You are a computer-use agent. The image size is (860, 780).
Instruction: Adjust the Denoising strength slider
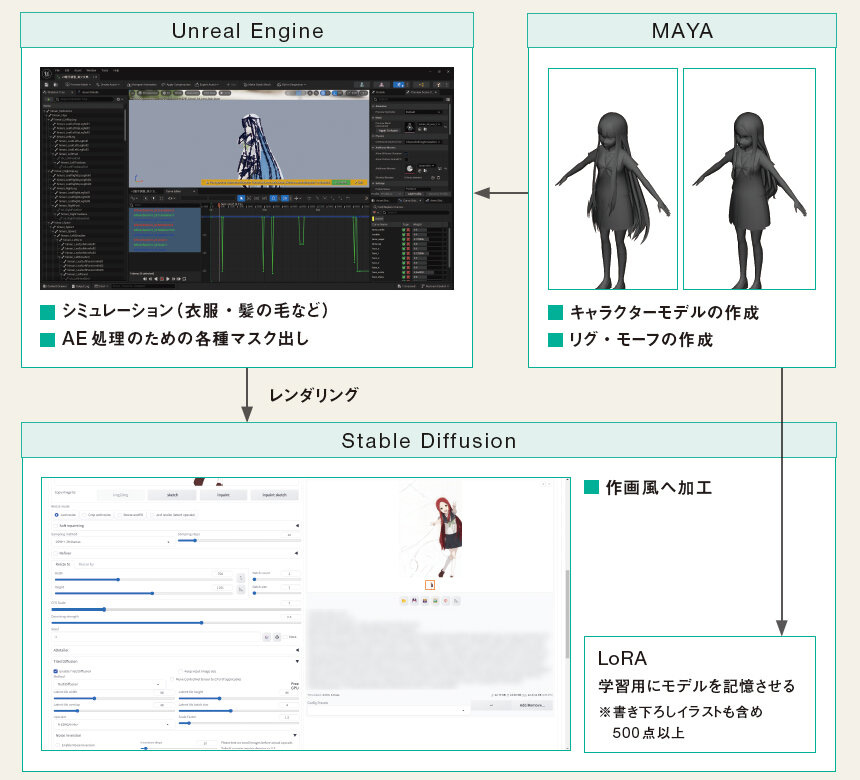[176, 623]
